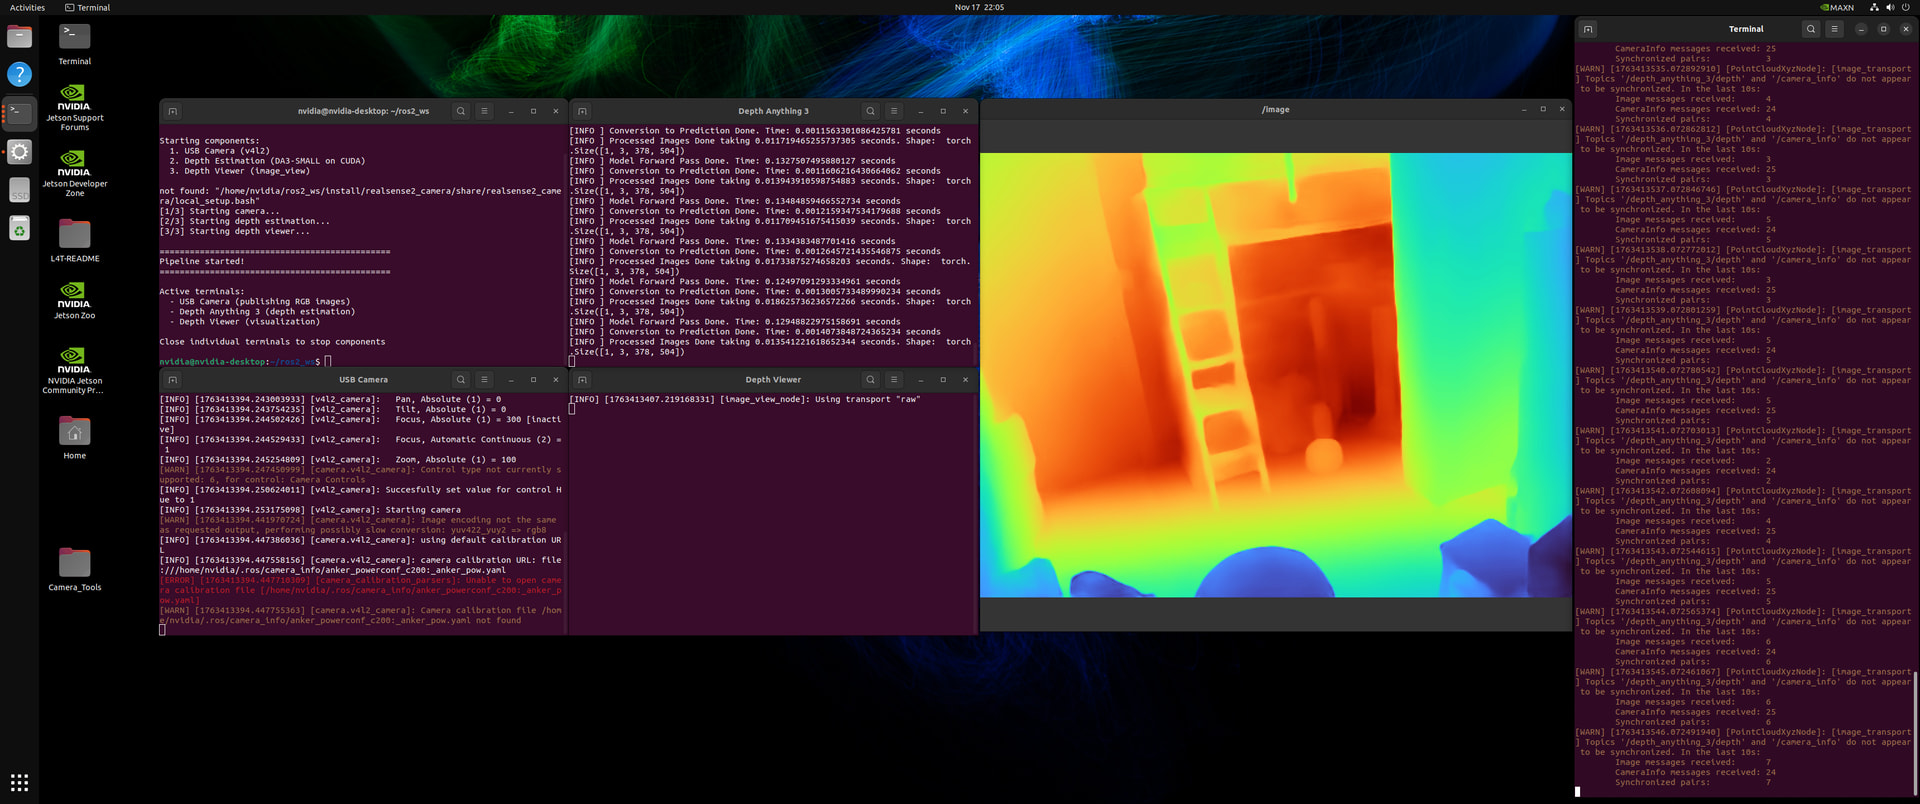Image resolution: width=1920 pixels, height=804 pixels.
Task: Click the "Pipeline started!" text
Action: coord(201,262)
